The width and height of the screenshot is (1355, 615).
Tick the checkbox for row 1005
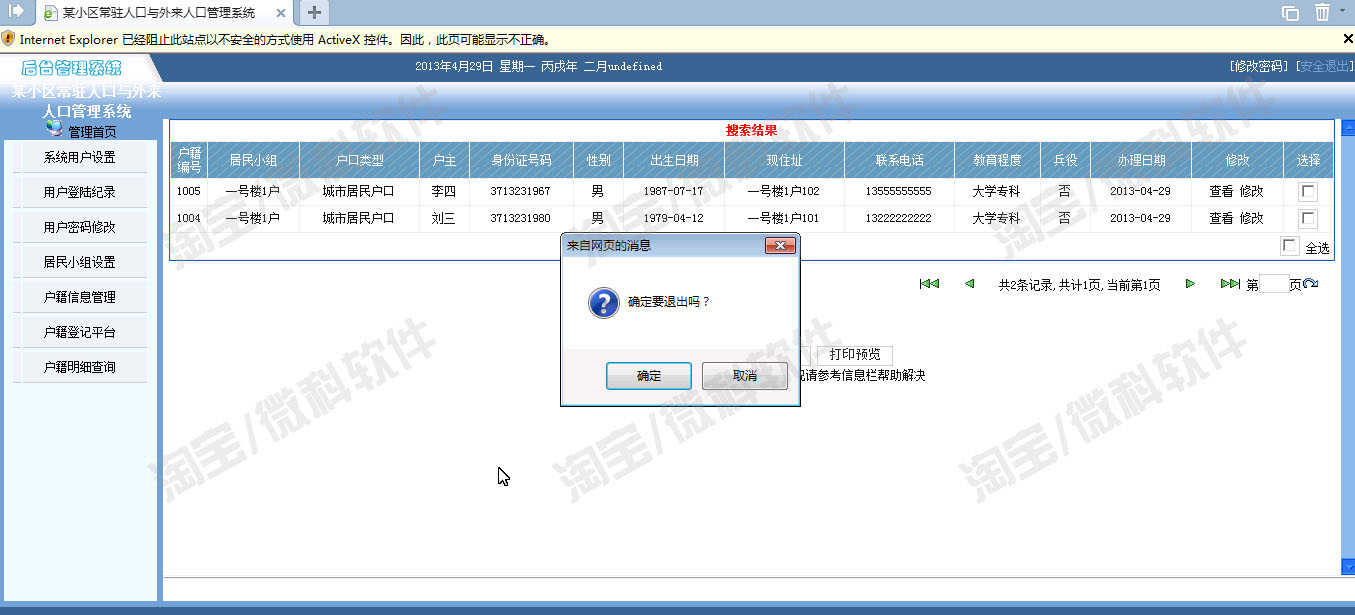[x=1307, y=192]
